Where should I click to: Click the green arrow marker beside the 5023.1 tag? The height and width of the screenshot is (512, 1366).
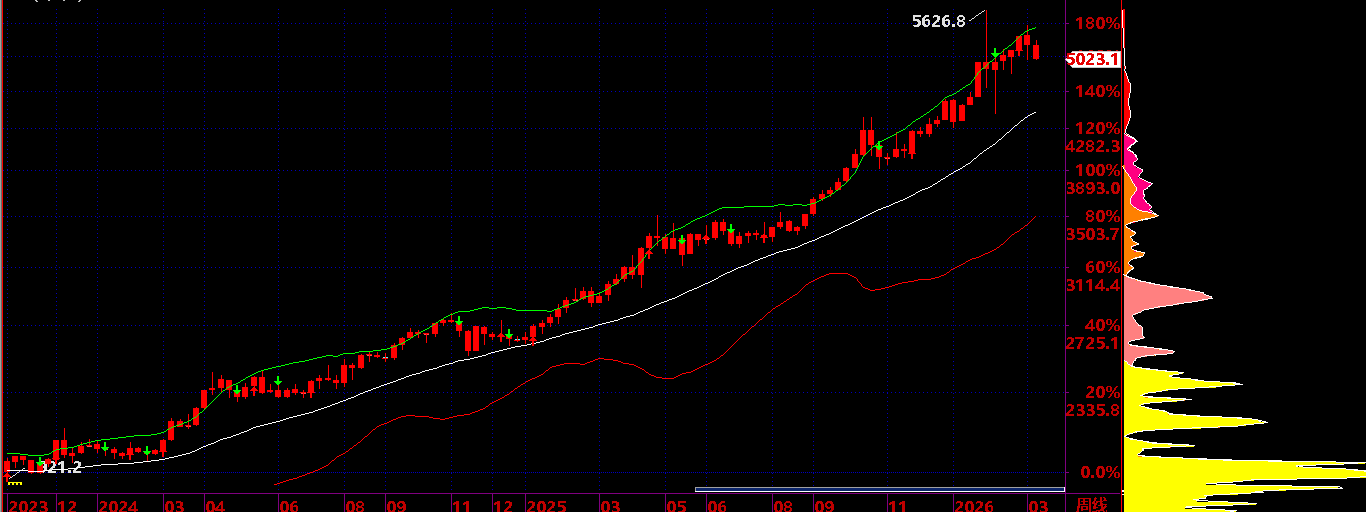pos(995,53)
